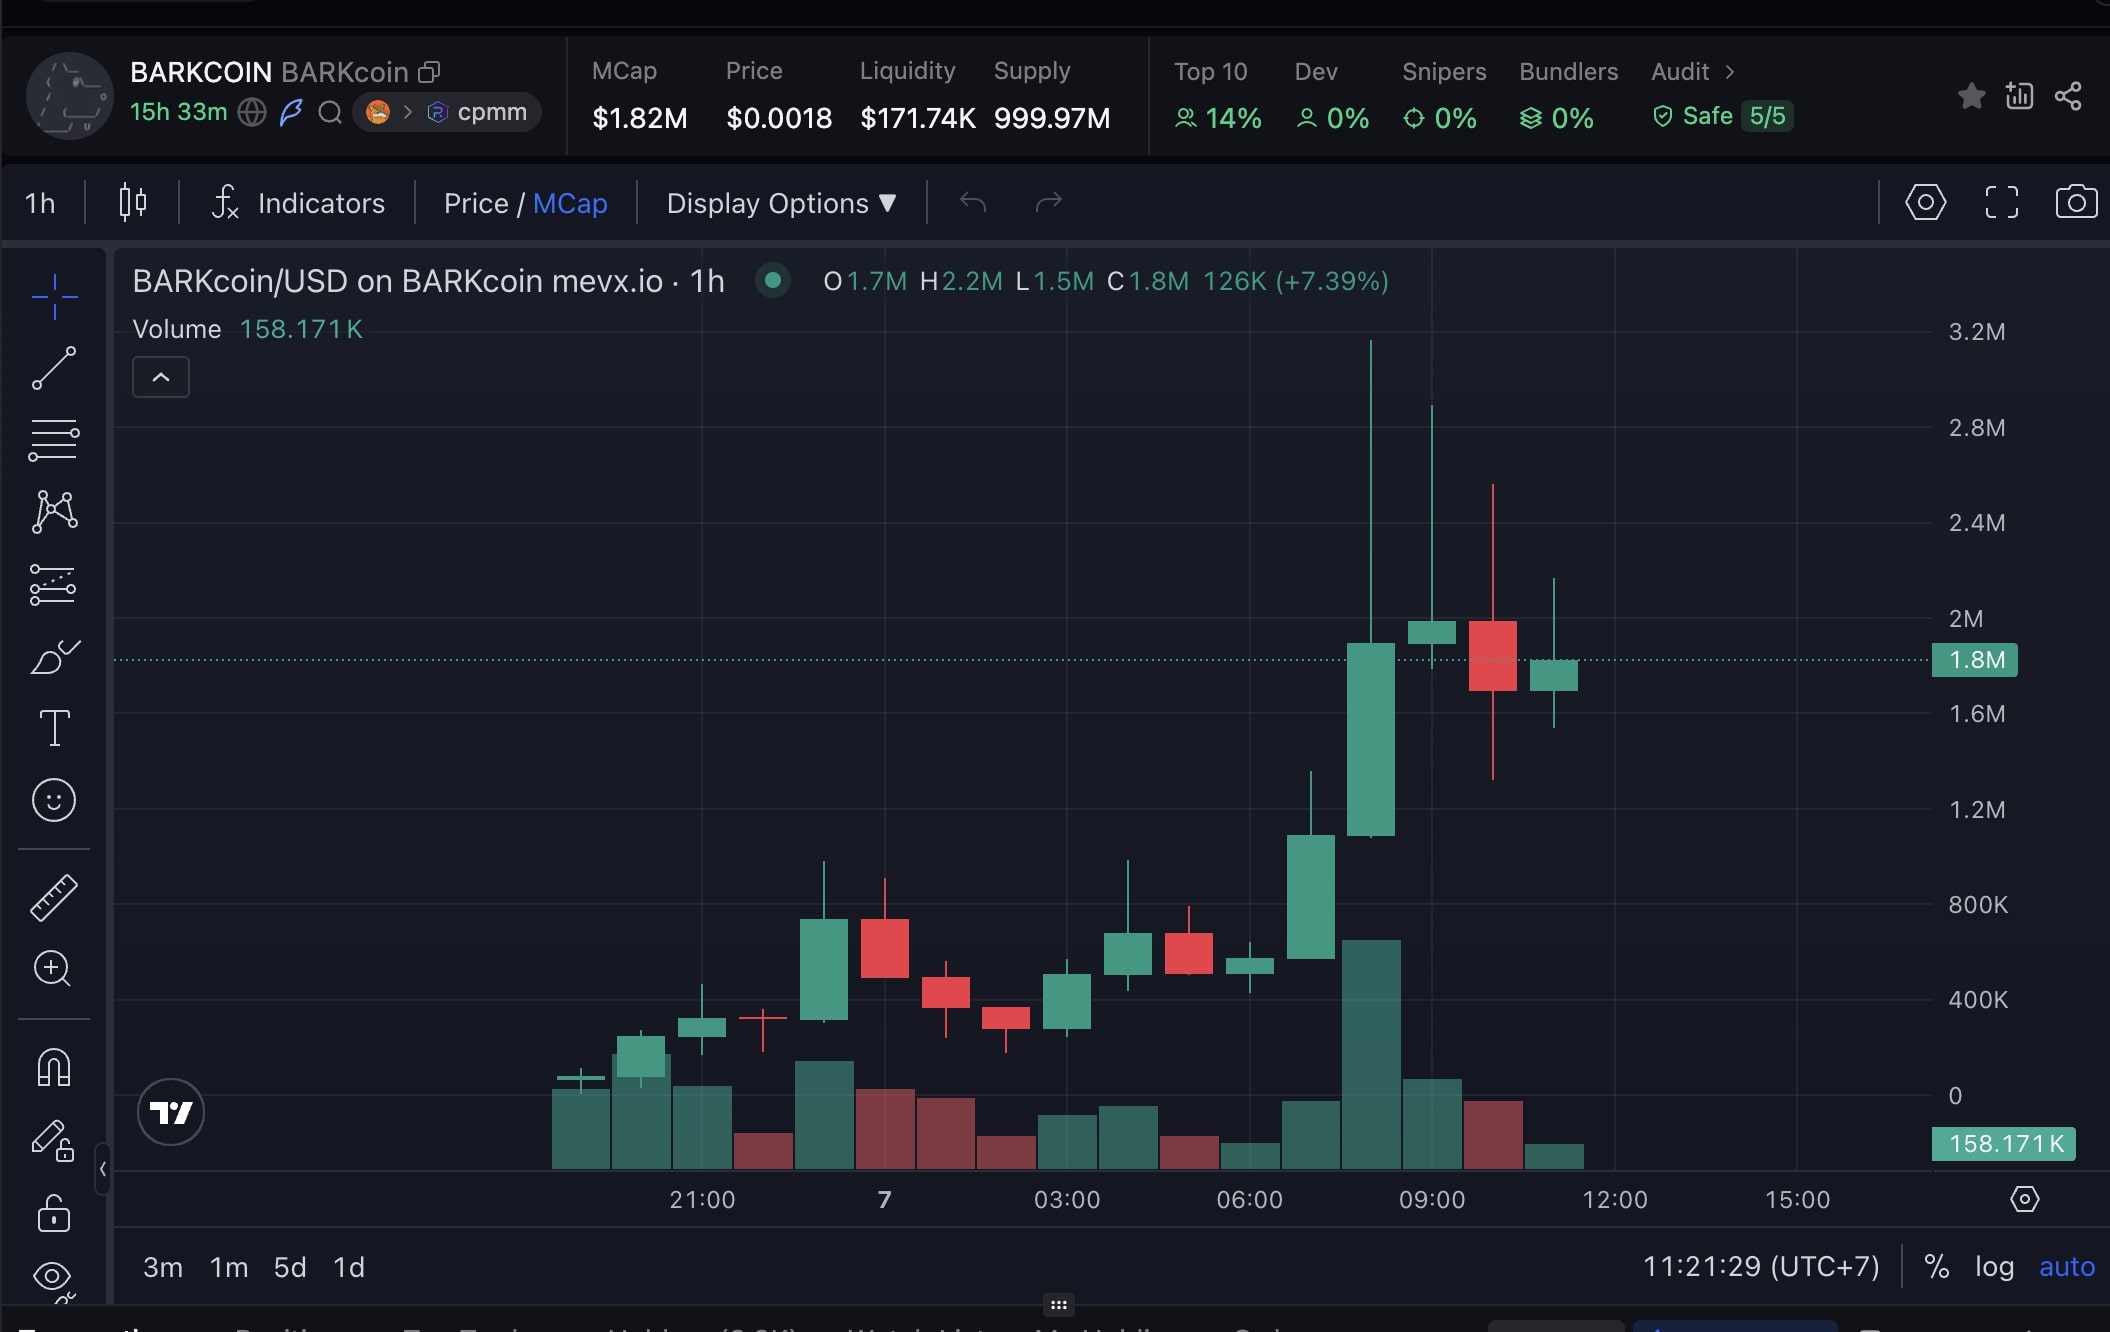Toggle stay in drawing mode
The height and width of the screenshot is (1332, 2110).
[x=54, y=1140]
